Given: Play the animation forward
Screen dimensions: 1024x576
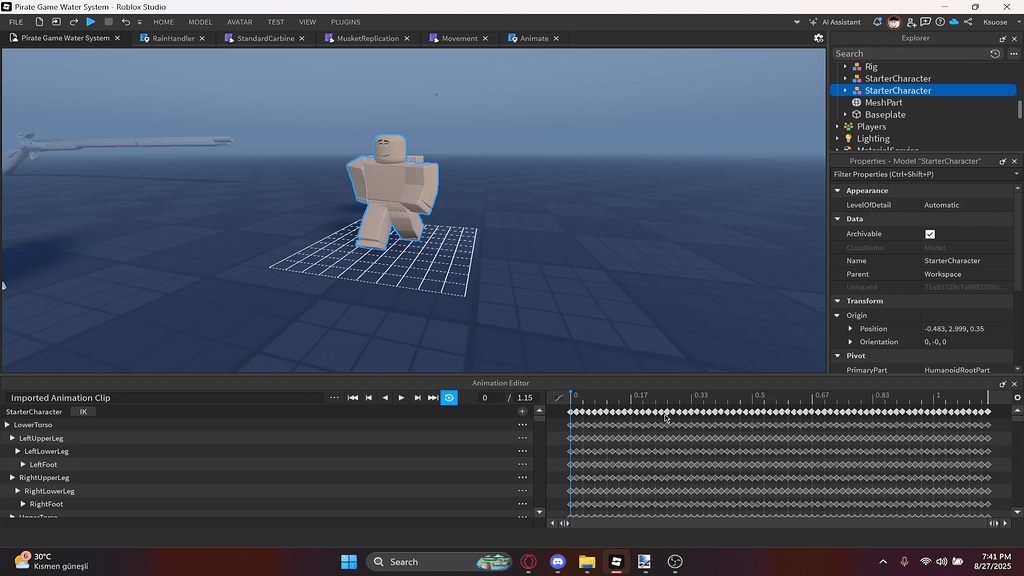Looking at the screenshot, I should (401, 398).
